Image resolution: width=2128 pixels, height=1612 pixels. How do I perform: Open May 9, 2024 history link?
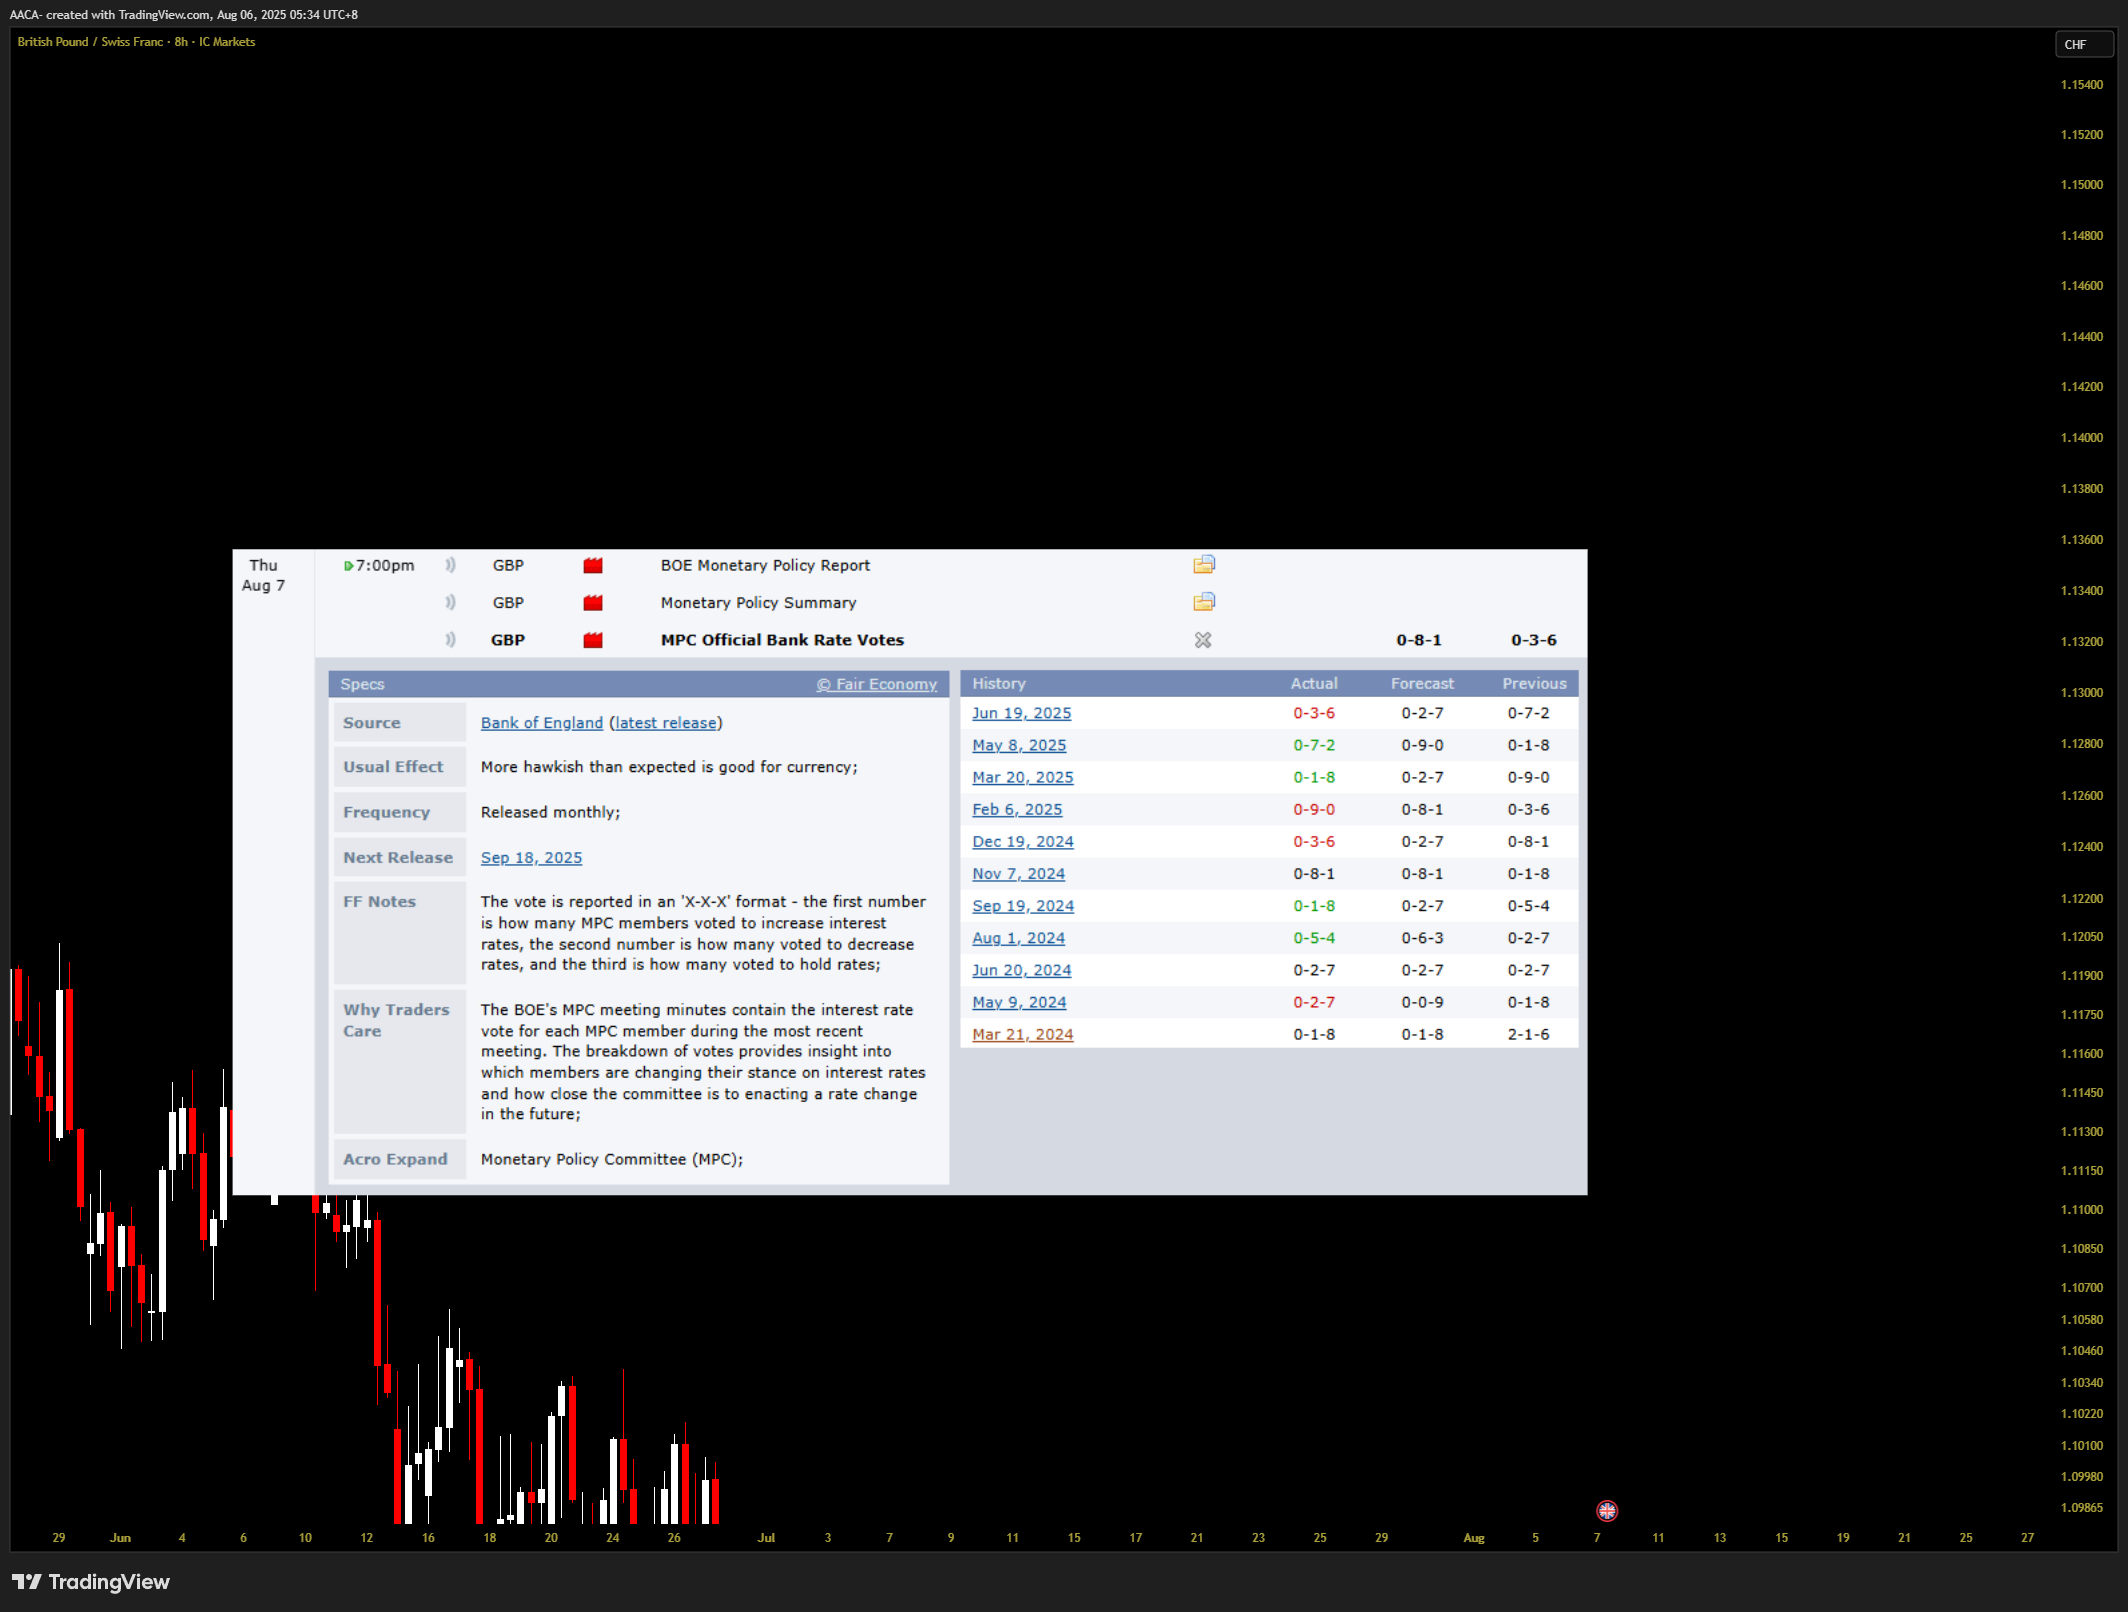pos(1019,1002)
